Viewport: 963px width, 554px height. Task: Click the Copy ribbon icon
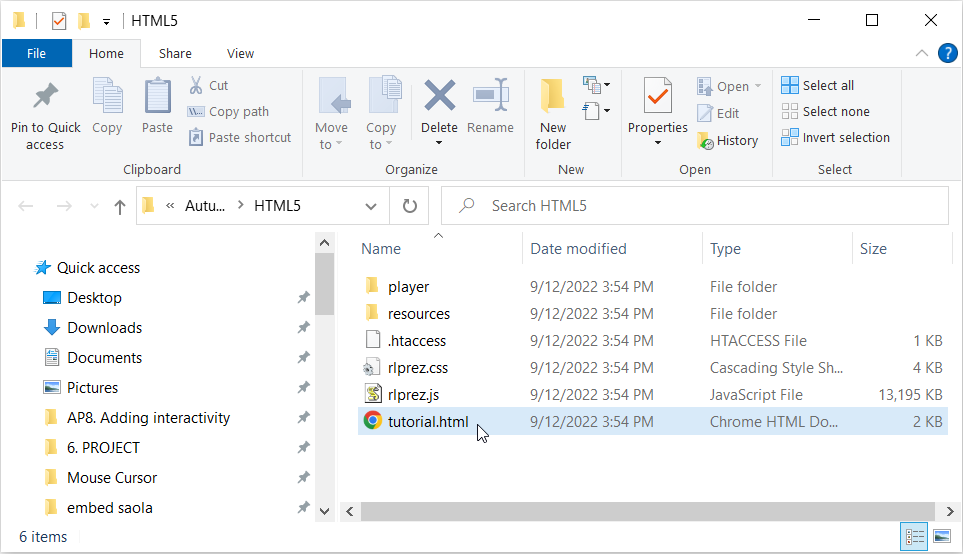click(x=107, y=96)
